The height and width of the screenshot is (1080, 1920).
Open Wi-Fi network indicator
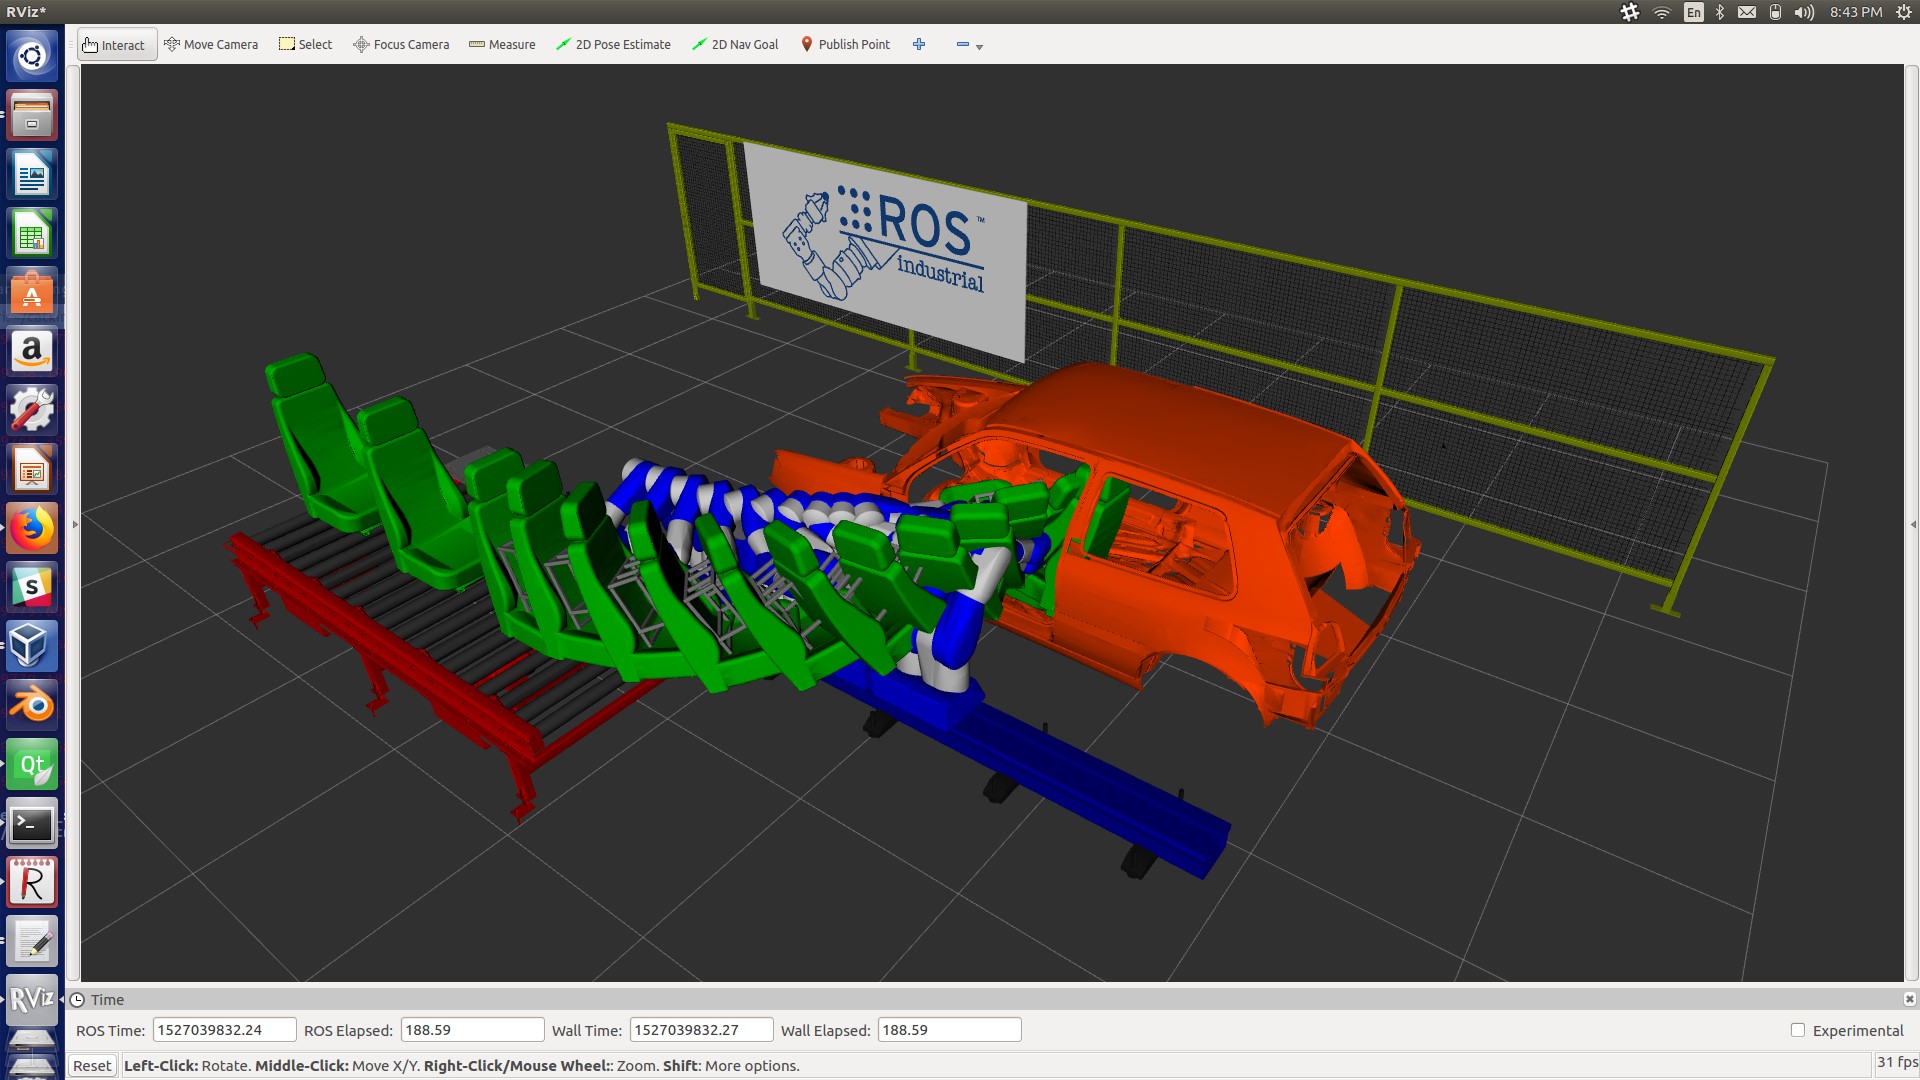tap(1662, 12)
